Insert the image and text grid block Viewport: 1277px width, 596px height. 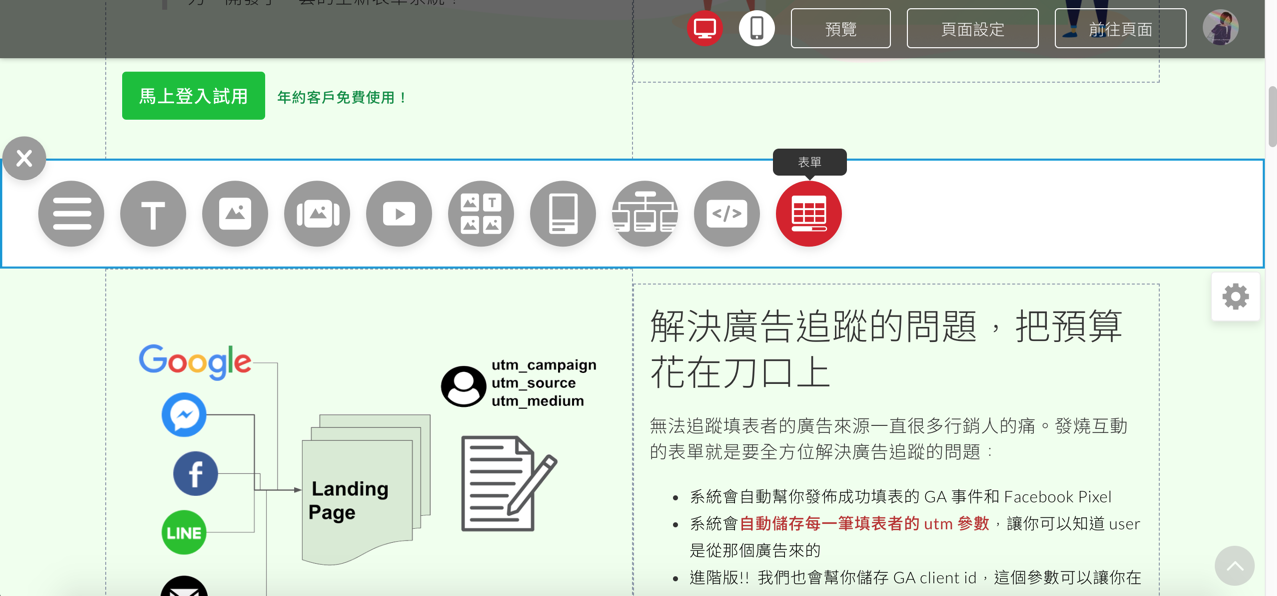click(x=481, y=214)
